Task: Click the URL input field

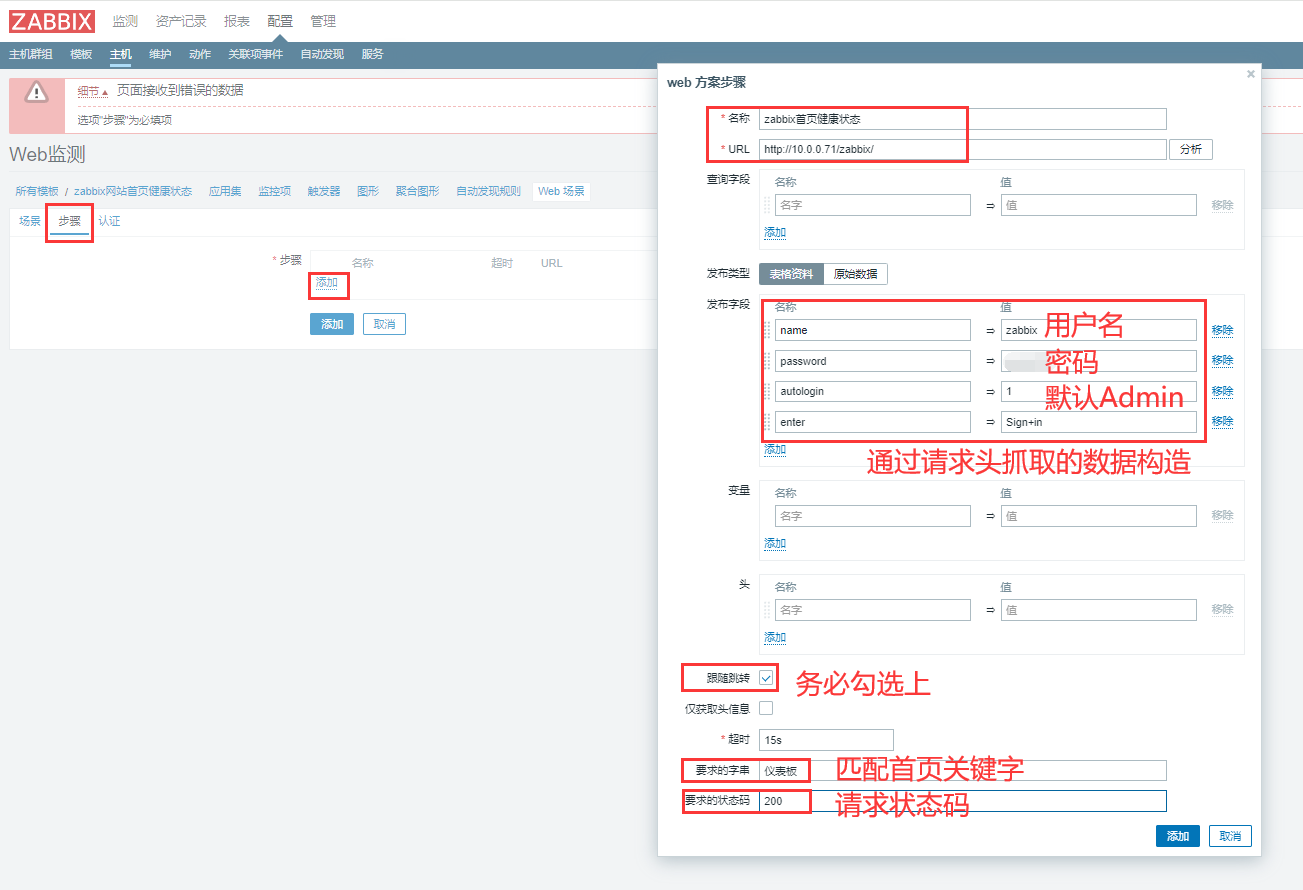Action: tap(963, 149)
